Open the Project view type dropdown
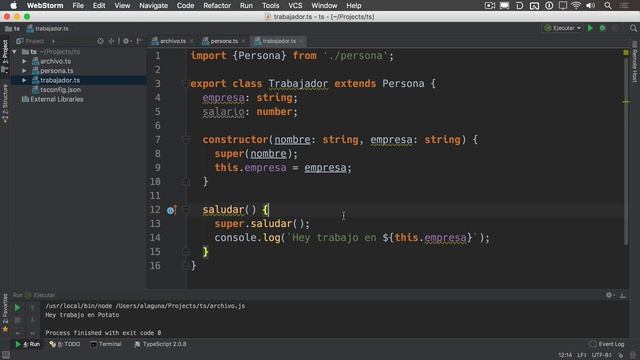Image resolution: width=640 pixels, height=360 pixels. 35,41
